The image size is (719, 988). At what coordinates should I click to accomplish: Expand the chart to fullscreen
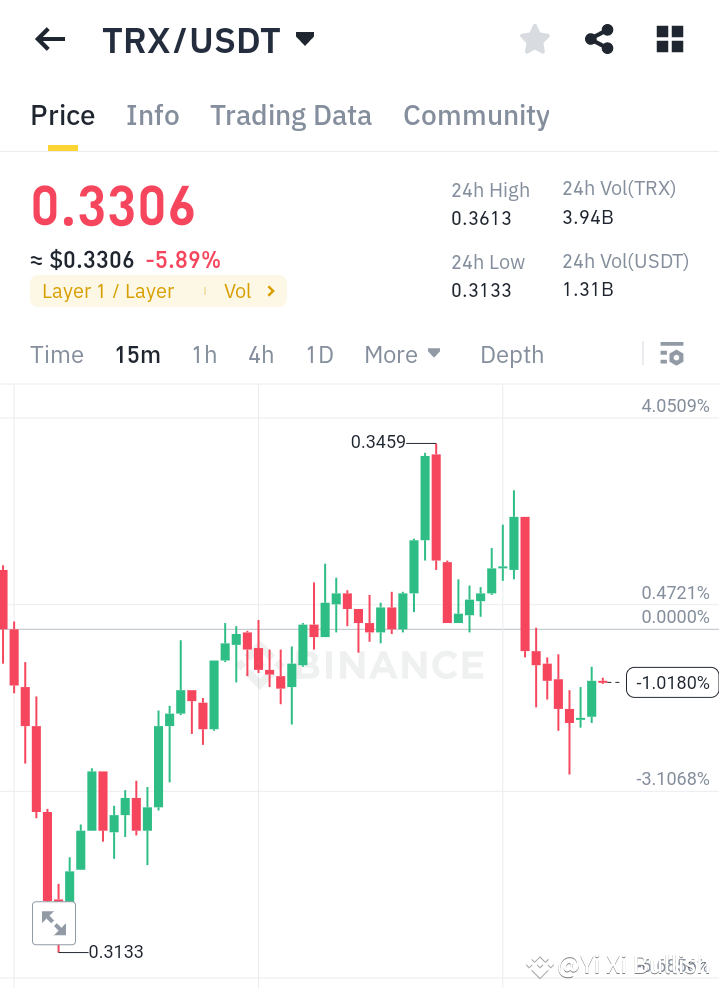(x=53, y=922)
